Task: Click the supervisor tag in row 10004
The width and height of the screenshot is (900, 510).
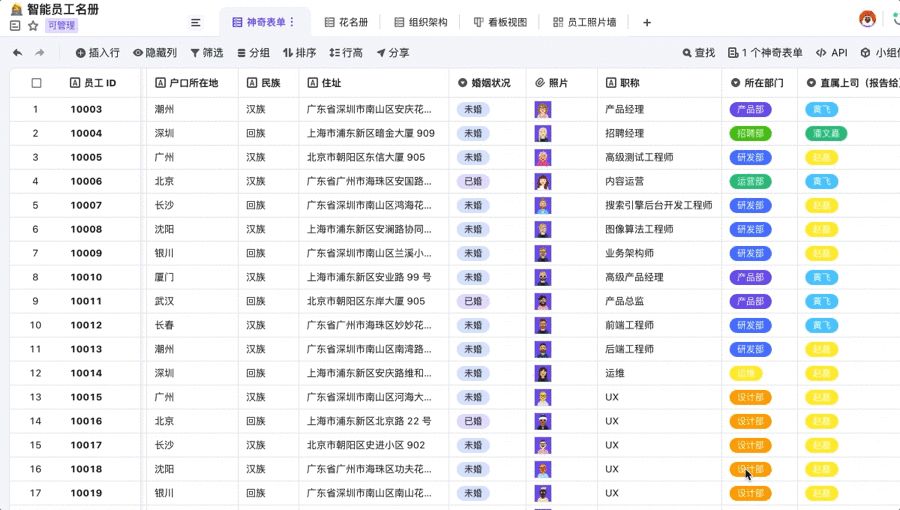Action: click(x=826, y=134)
